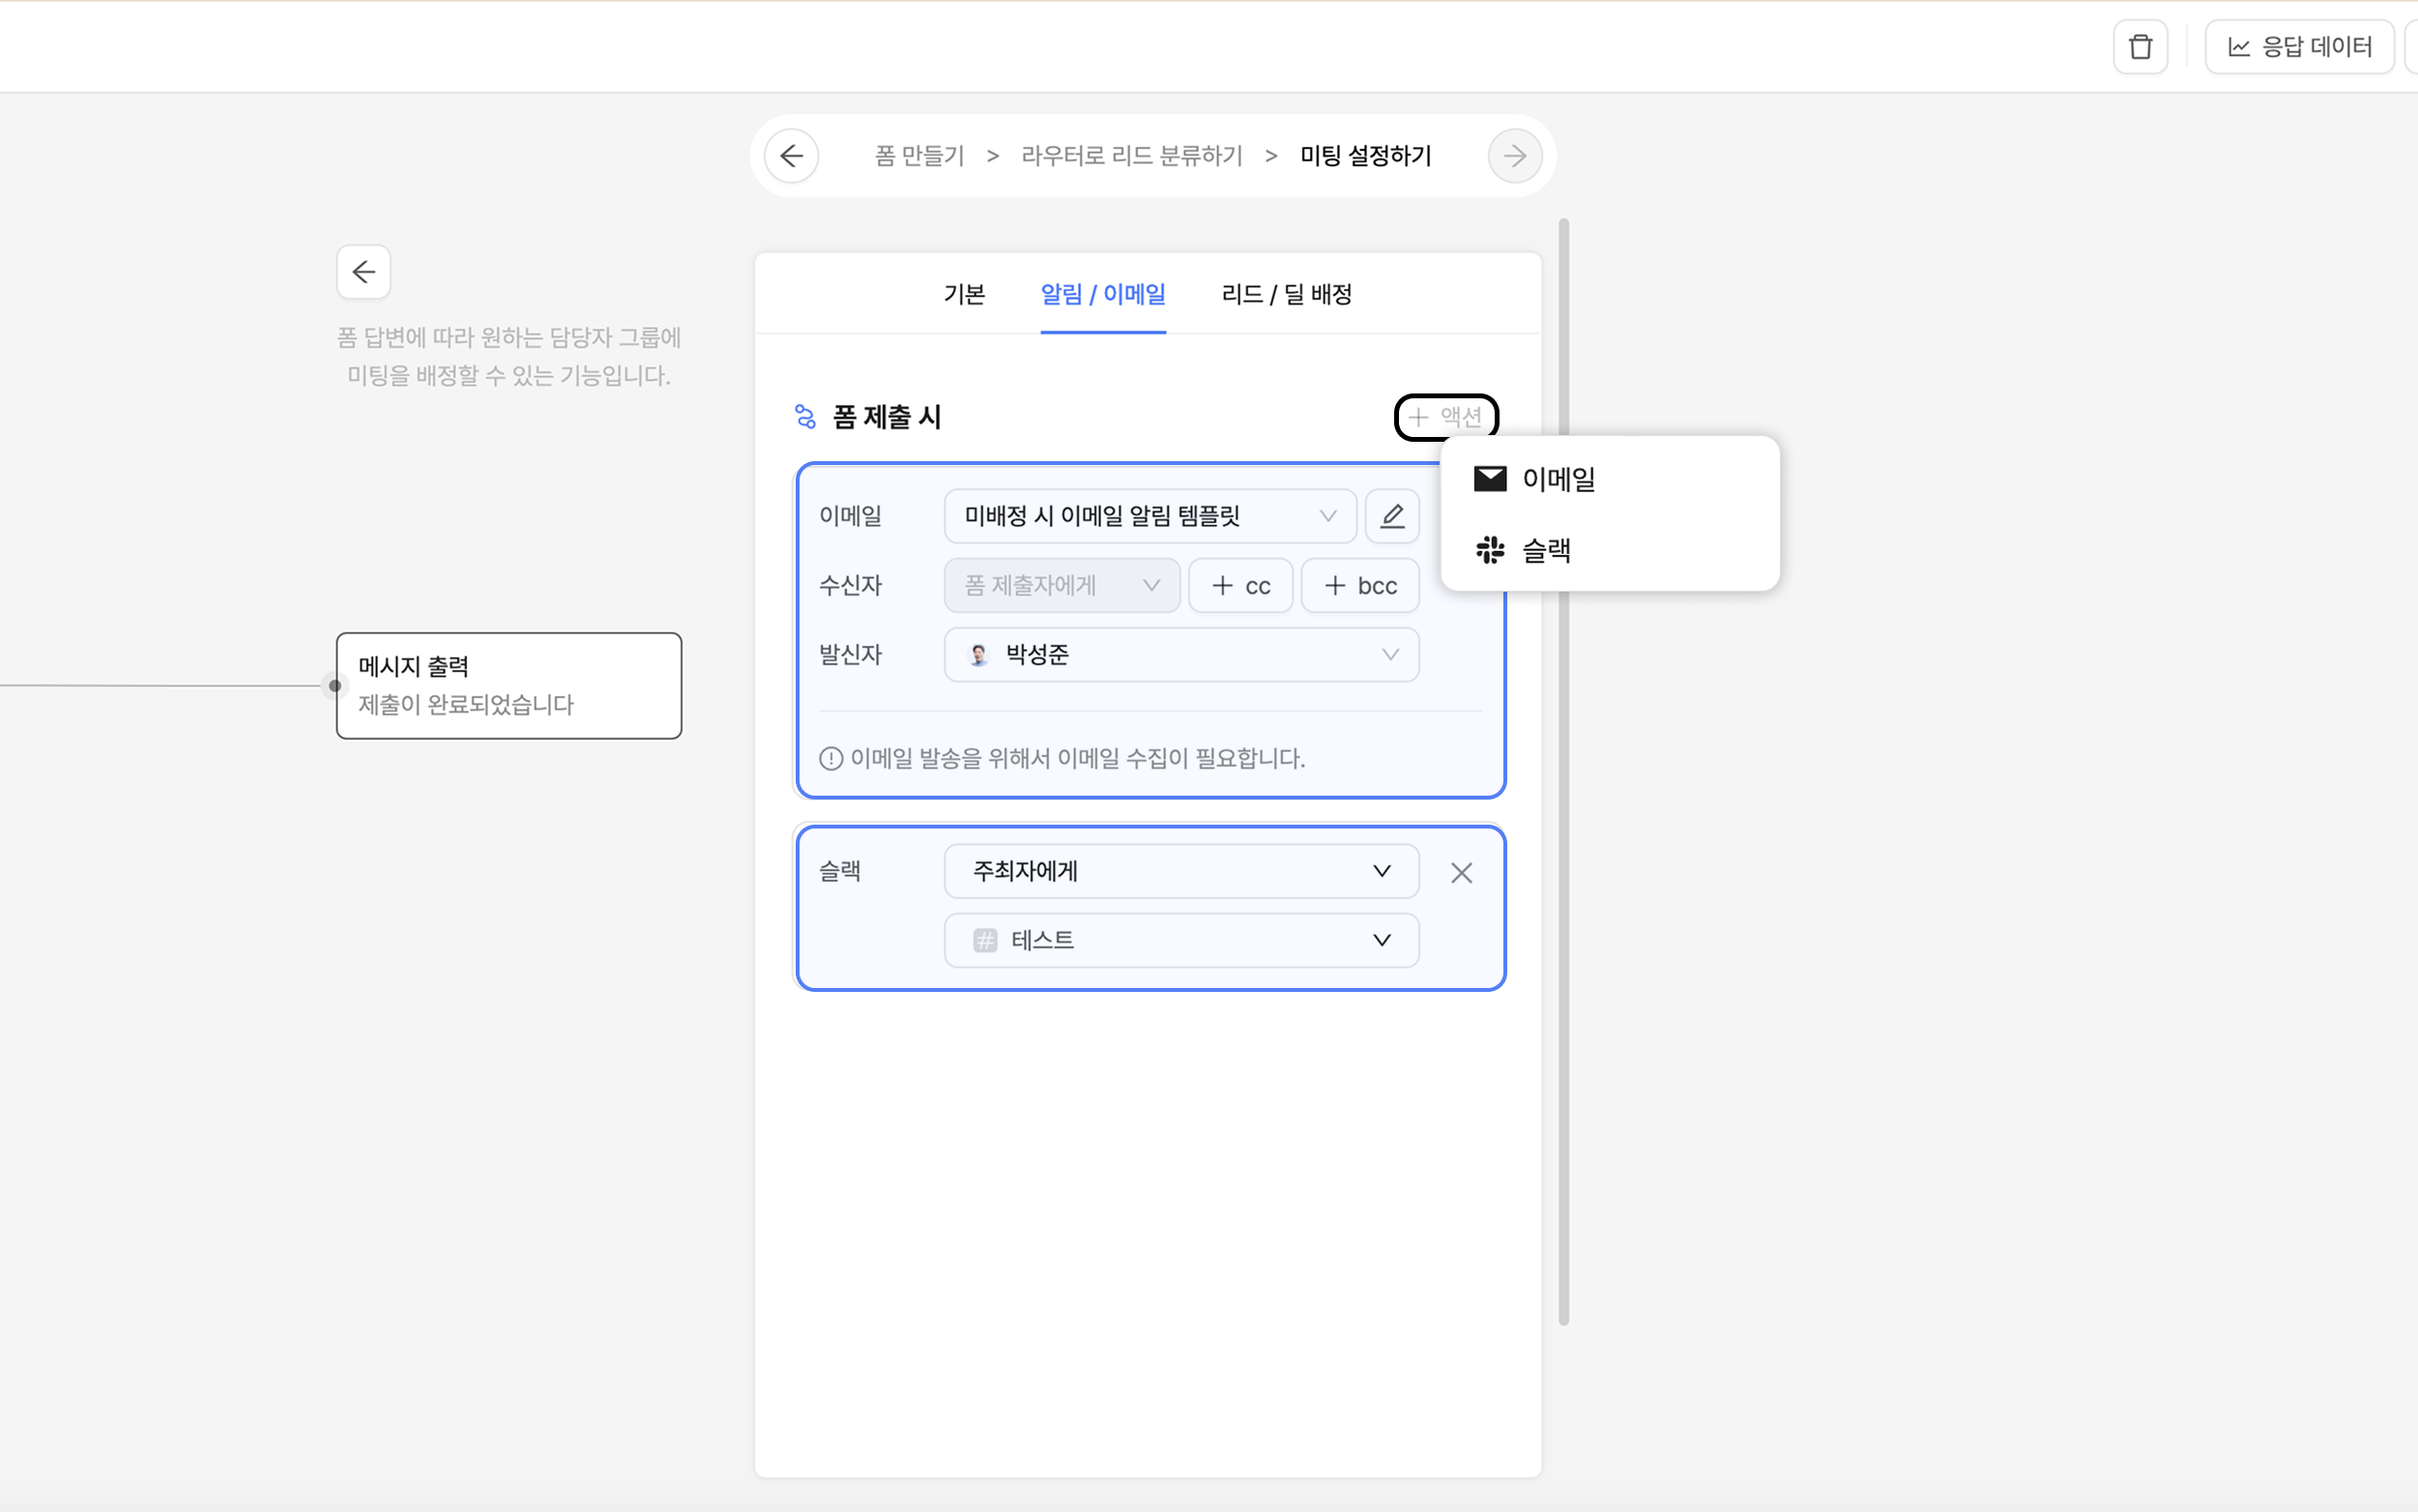Expand the 박성준 sender dropdown
2418x1512 pixels.
coord(1181,655)
